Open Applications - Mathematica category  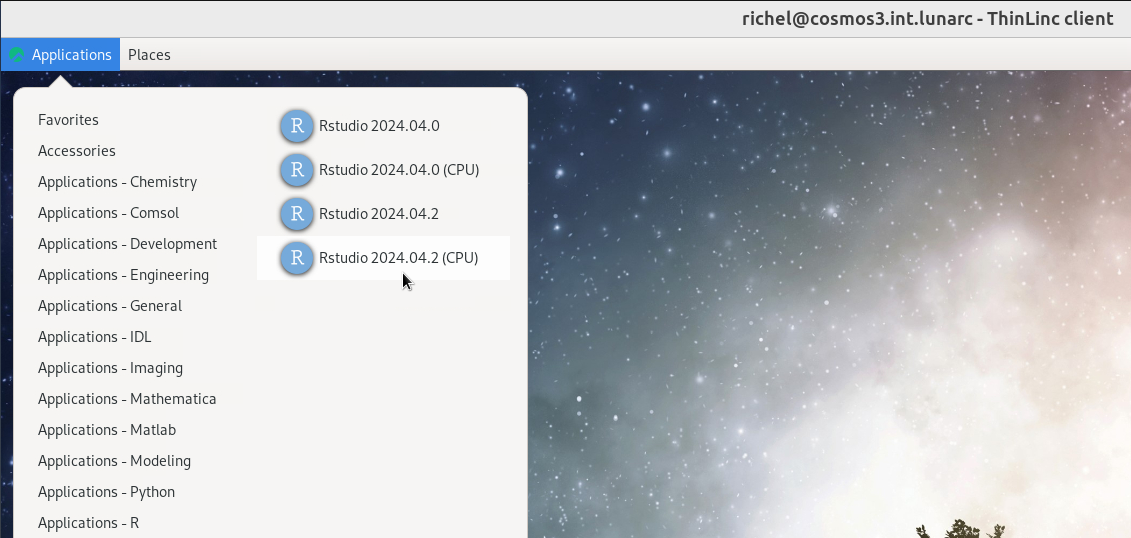click(127, 399)
